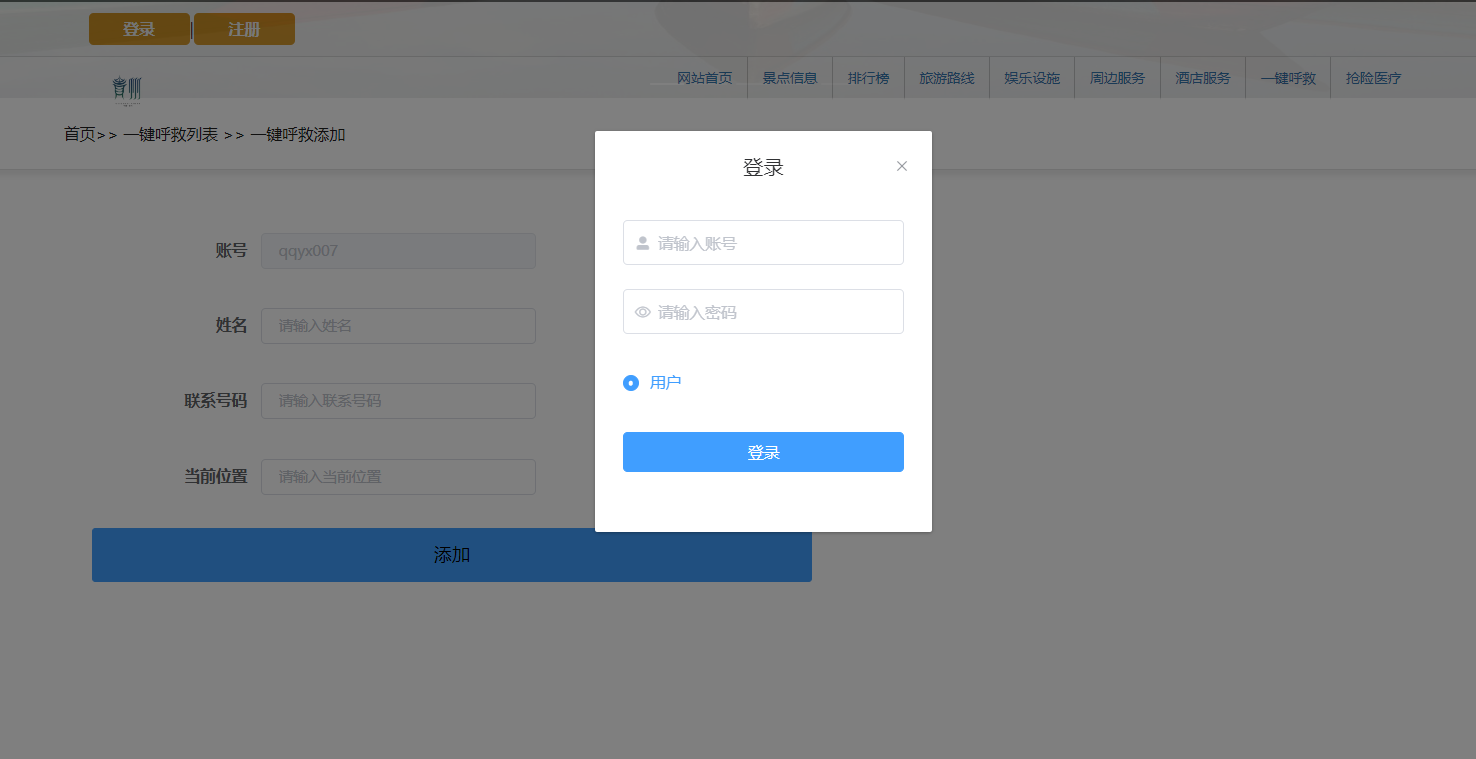Focus the 请输入账号 input field
Image resolution: width=1476 pixels, height=759 pixels.
point(763,243)
